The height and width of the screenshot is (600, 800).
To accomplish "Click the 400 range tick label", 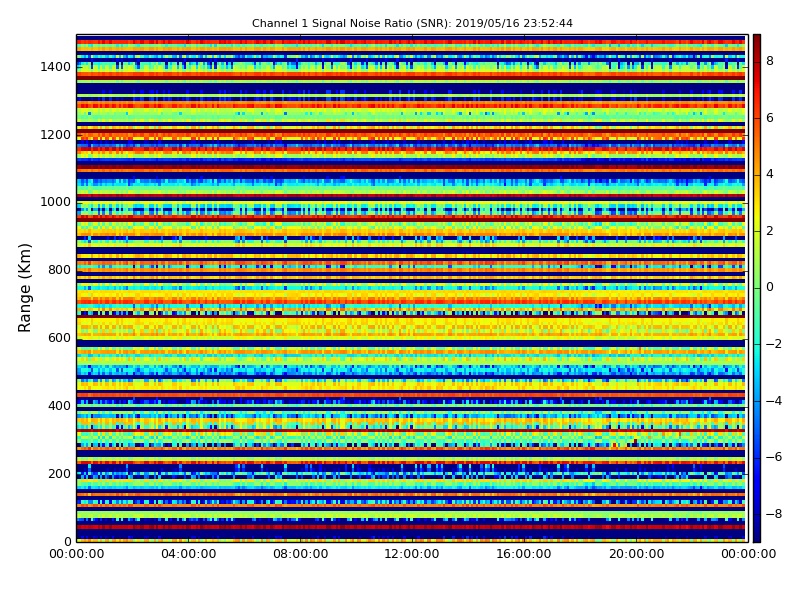I will click(59, 406).
